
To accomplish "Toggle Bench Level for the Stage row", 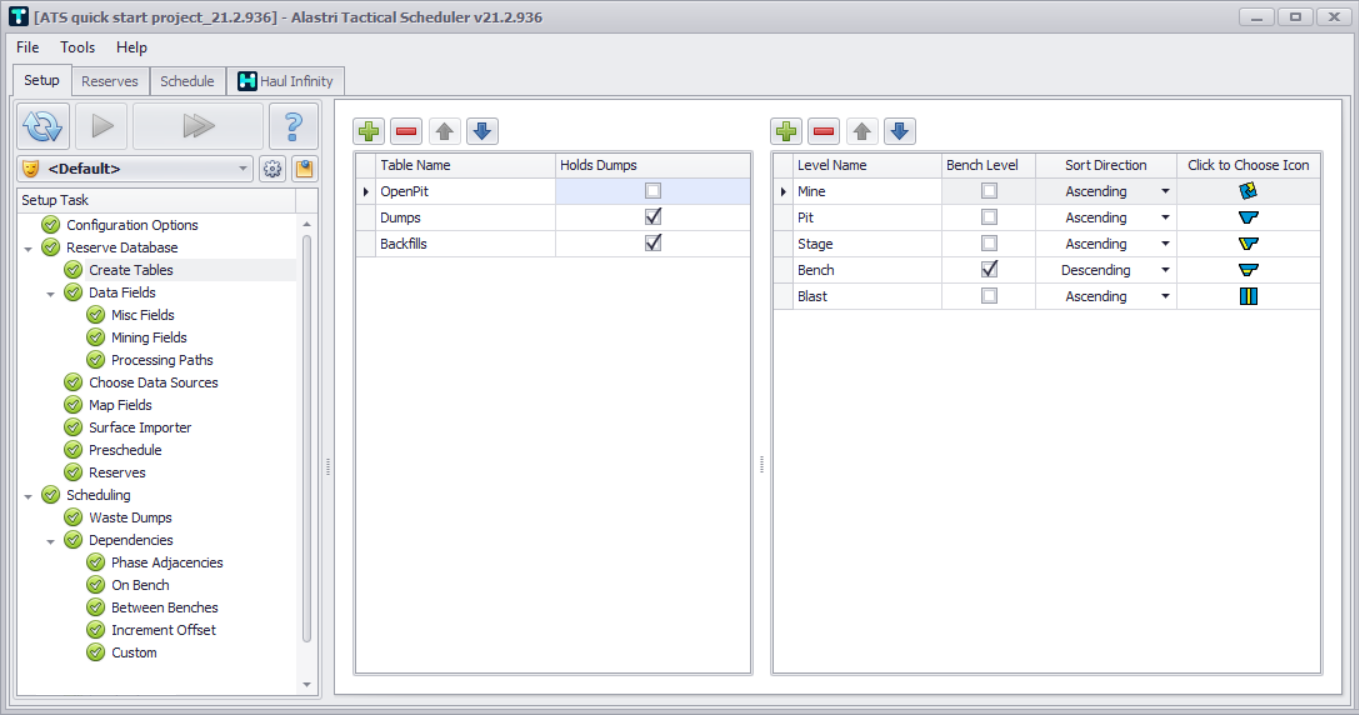I will tap(987, 243).
